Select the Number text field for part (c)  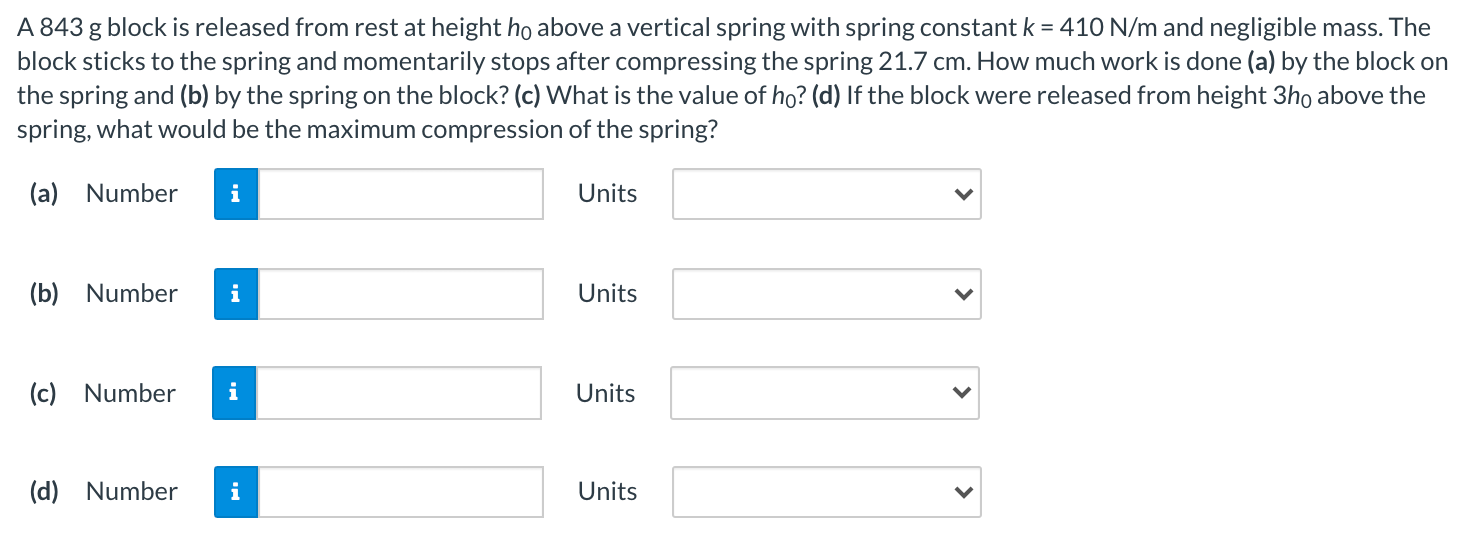tap(399, 393)
